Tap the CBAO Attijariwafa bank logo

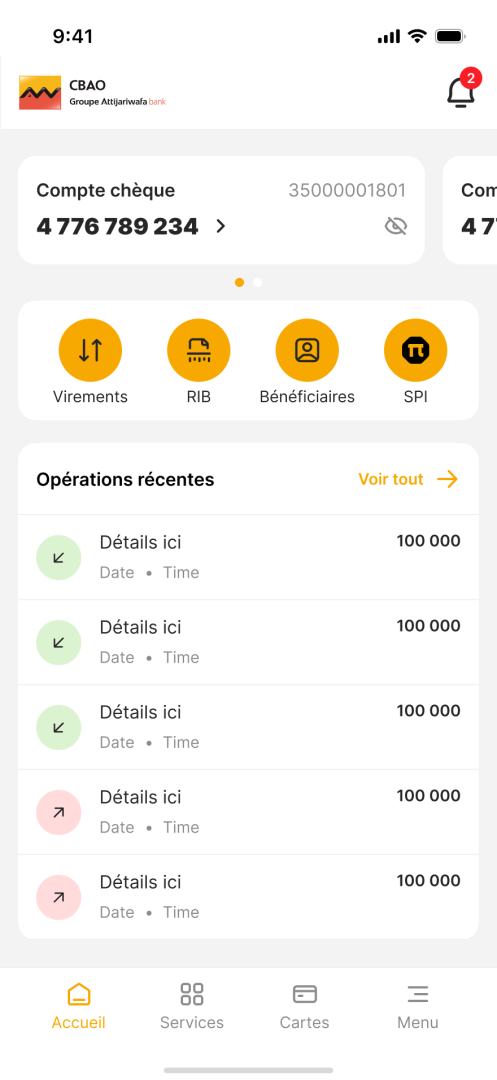(x=92, y=93)
